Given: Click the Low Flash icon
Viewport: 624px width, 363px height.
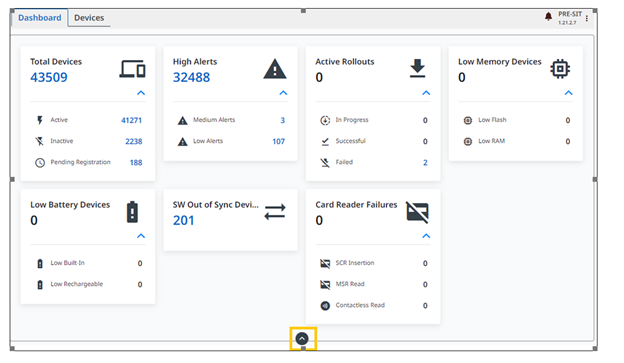Looking at the screenshot, I should tap(468, 120).
